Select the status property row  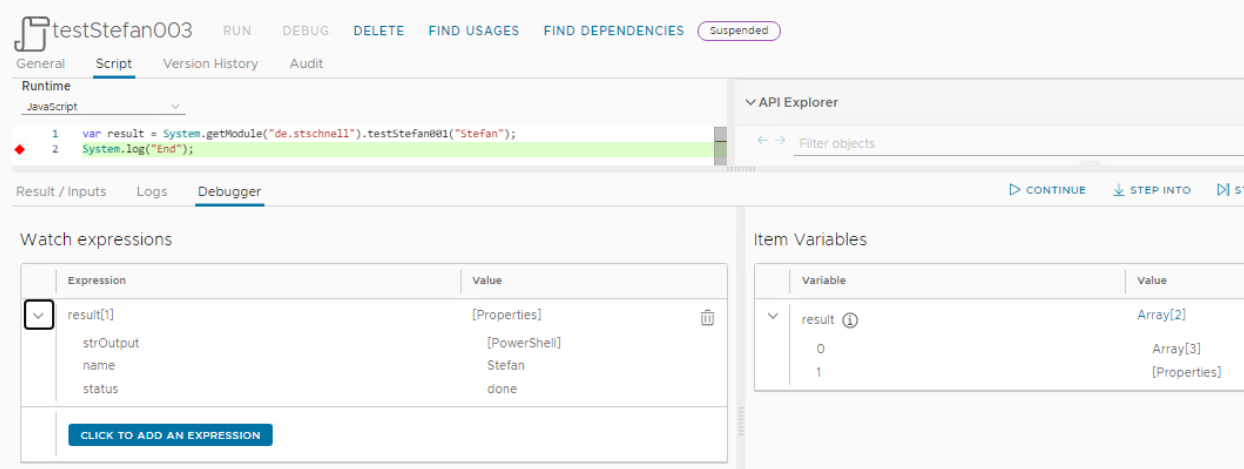click(x=374, y=389)
